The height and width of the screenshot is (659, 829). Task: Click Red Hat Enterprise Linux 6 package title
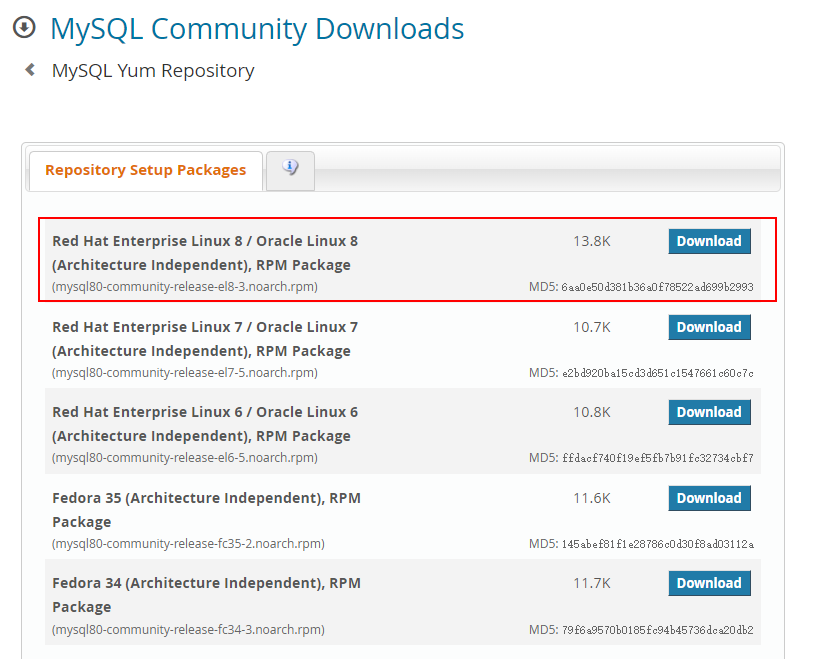point(205,424)
